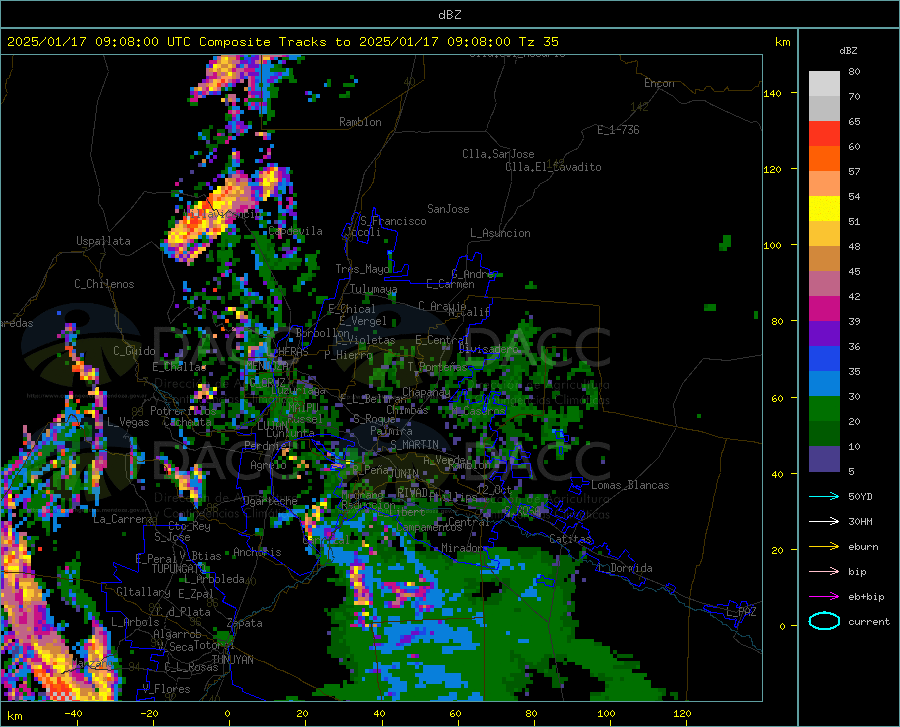Viewport: 900px width, 727px height.
Task: Click the L_Dormida map label
Action: click(625, 568)
